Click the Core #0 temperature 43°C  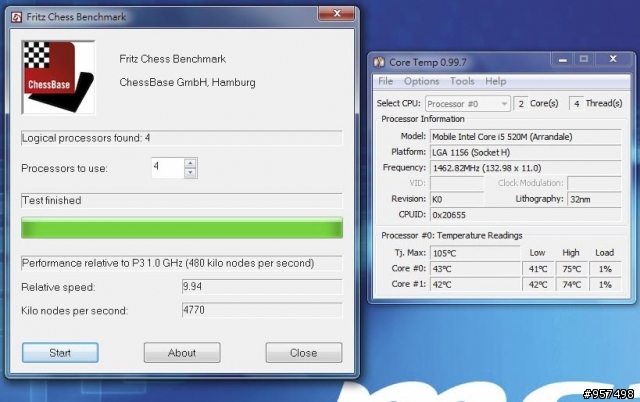click(x=476, y=269)
